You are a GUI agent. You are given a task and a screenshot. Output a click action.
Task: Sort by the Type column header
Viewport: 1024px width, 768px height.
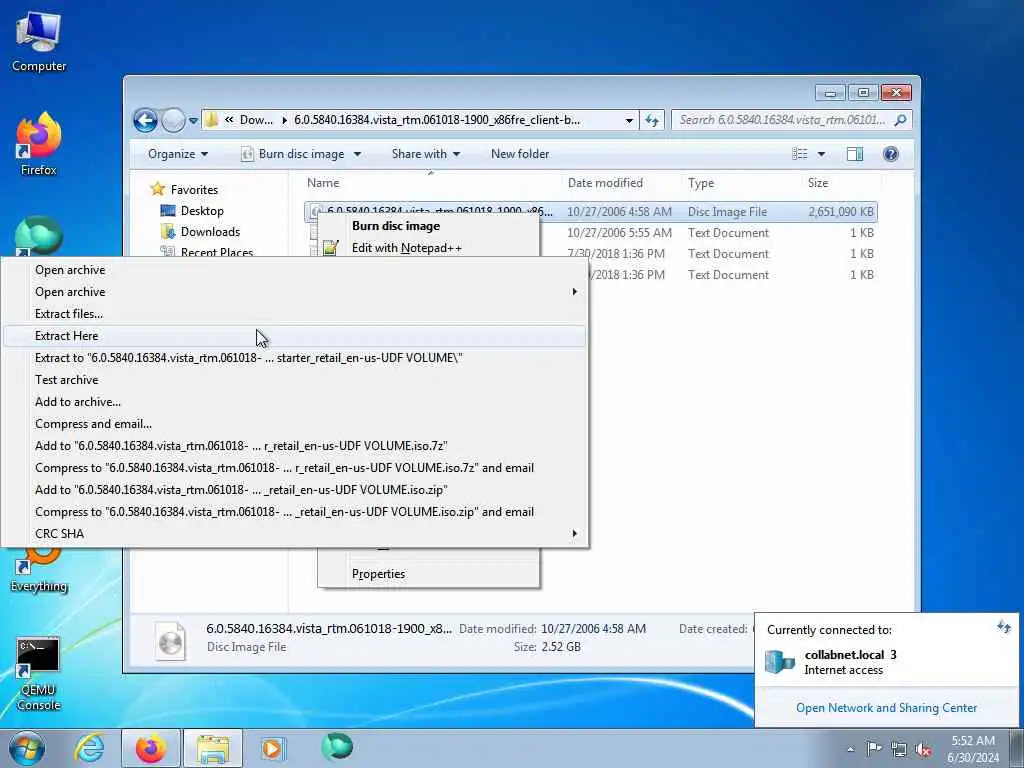(x=741, y=183)
